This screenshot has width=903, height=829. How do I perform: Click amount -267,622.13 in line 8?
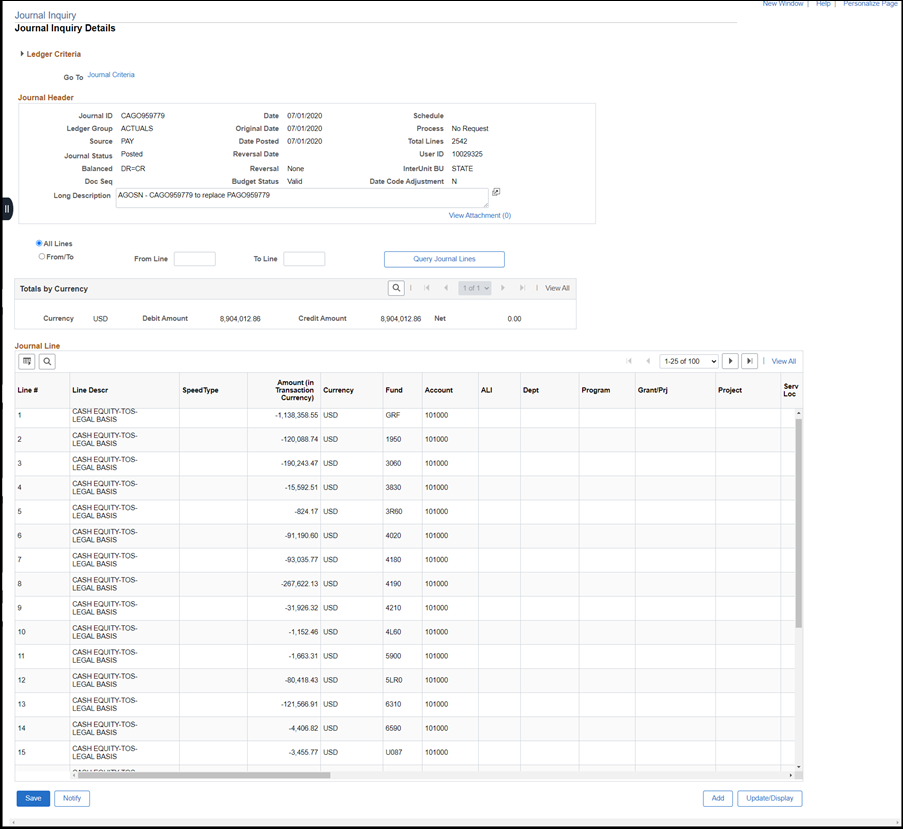299,584
